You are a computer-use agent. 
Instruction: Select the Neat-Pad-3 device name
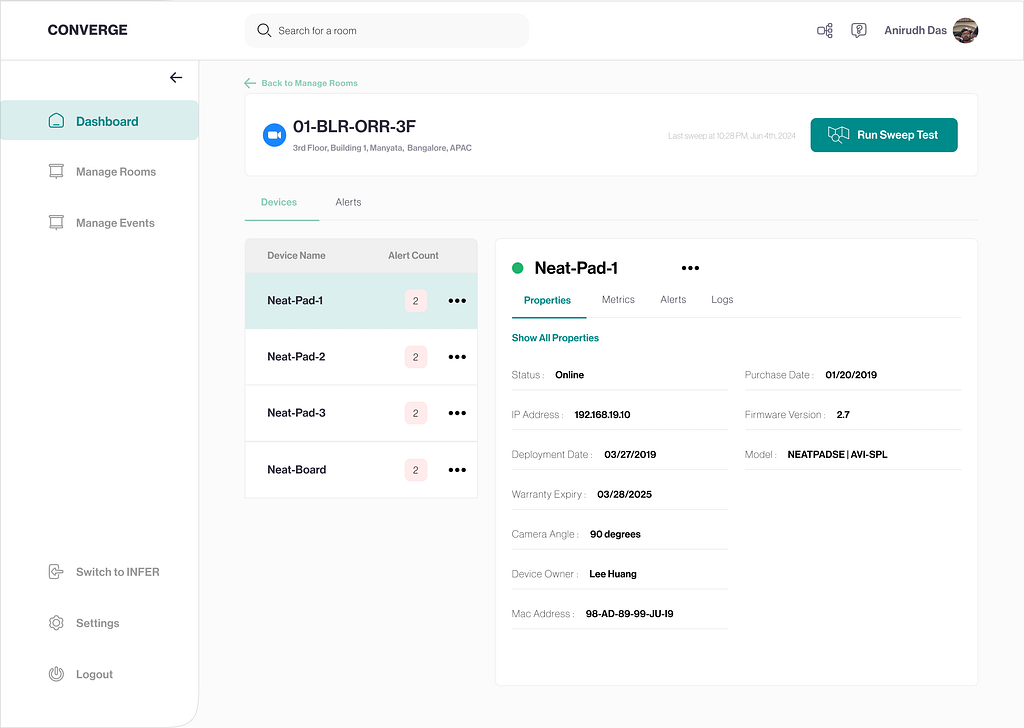(x=296, y=413)
